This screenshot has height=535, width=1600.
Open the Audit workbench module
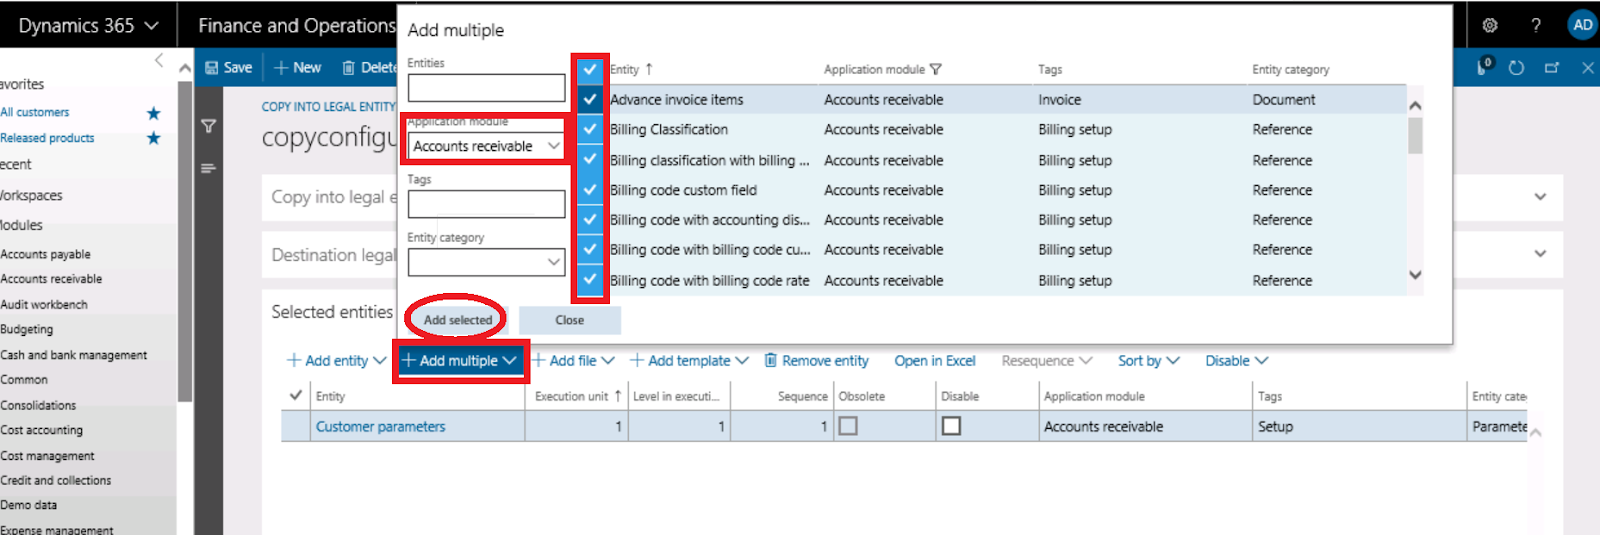[44, 304]
